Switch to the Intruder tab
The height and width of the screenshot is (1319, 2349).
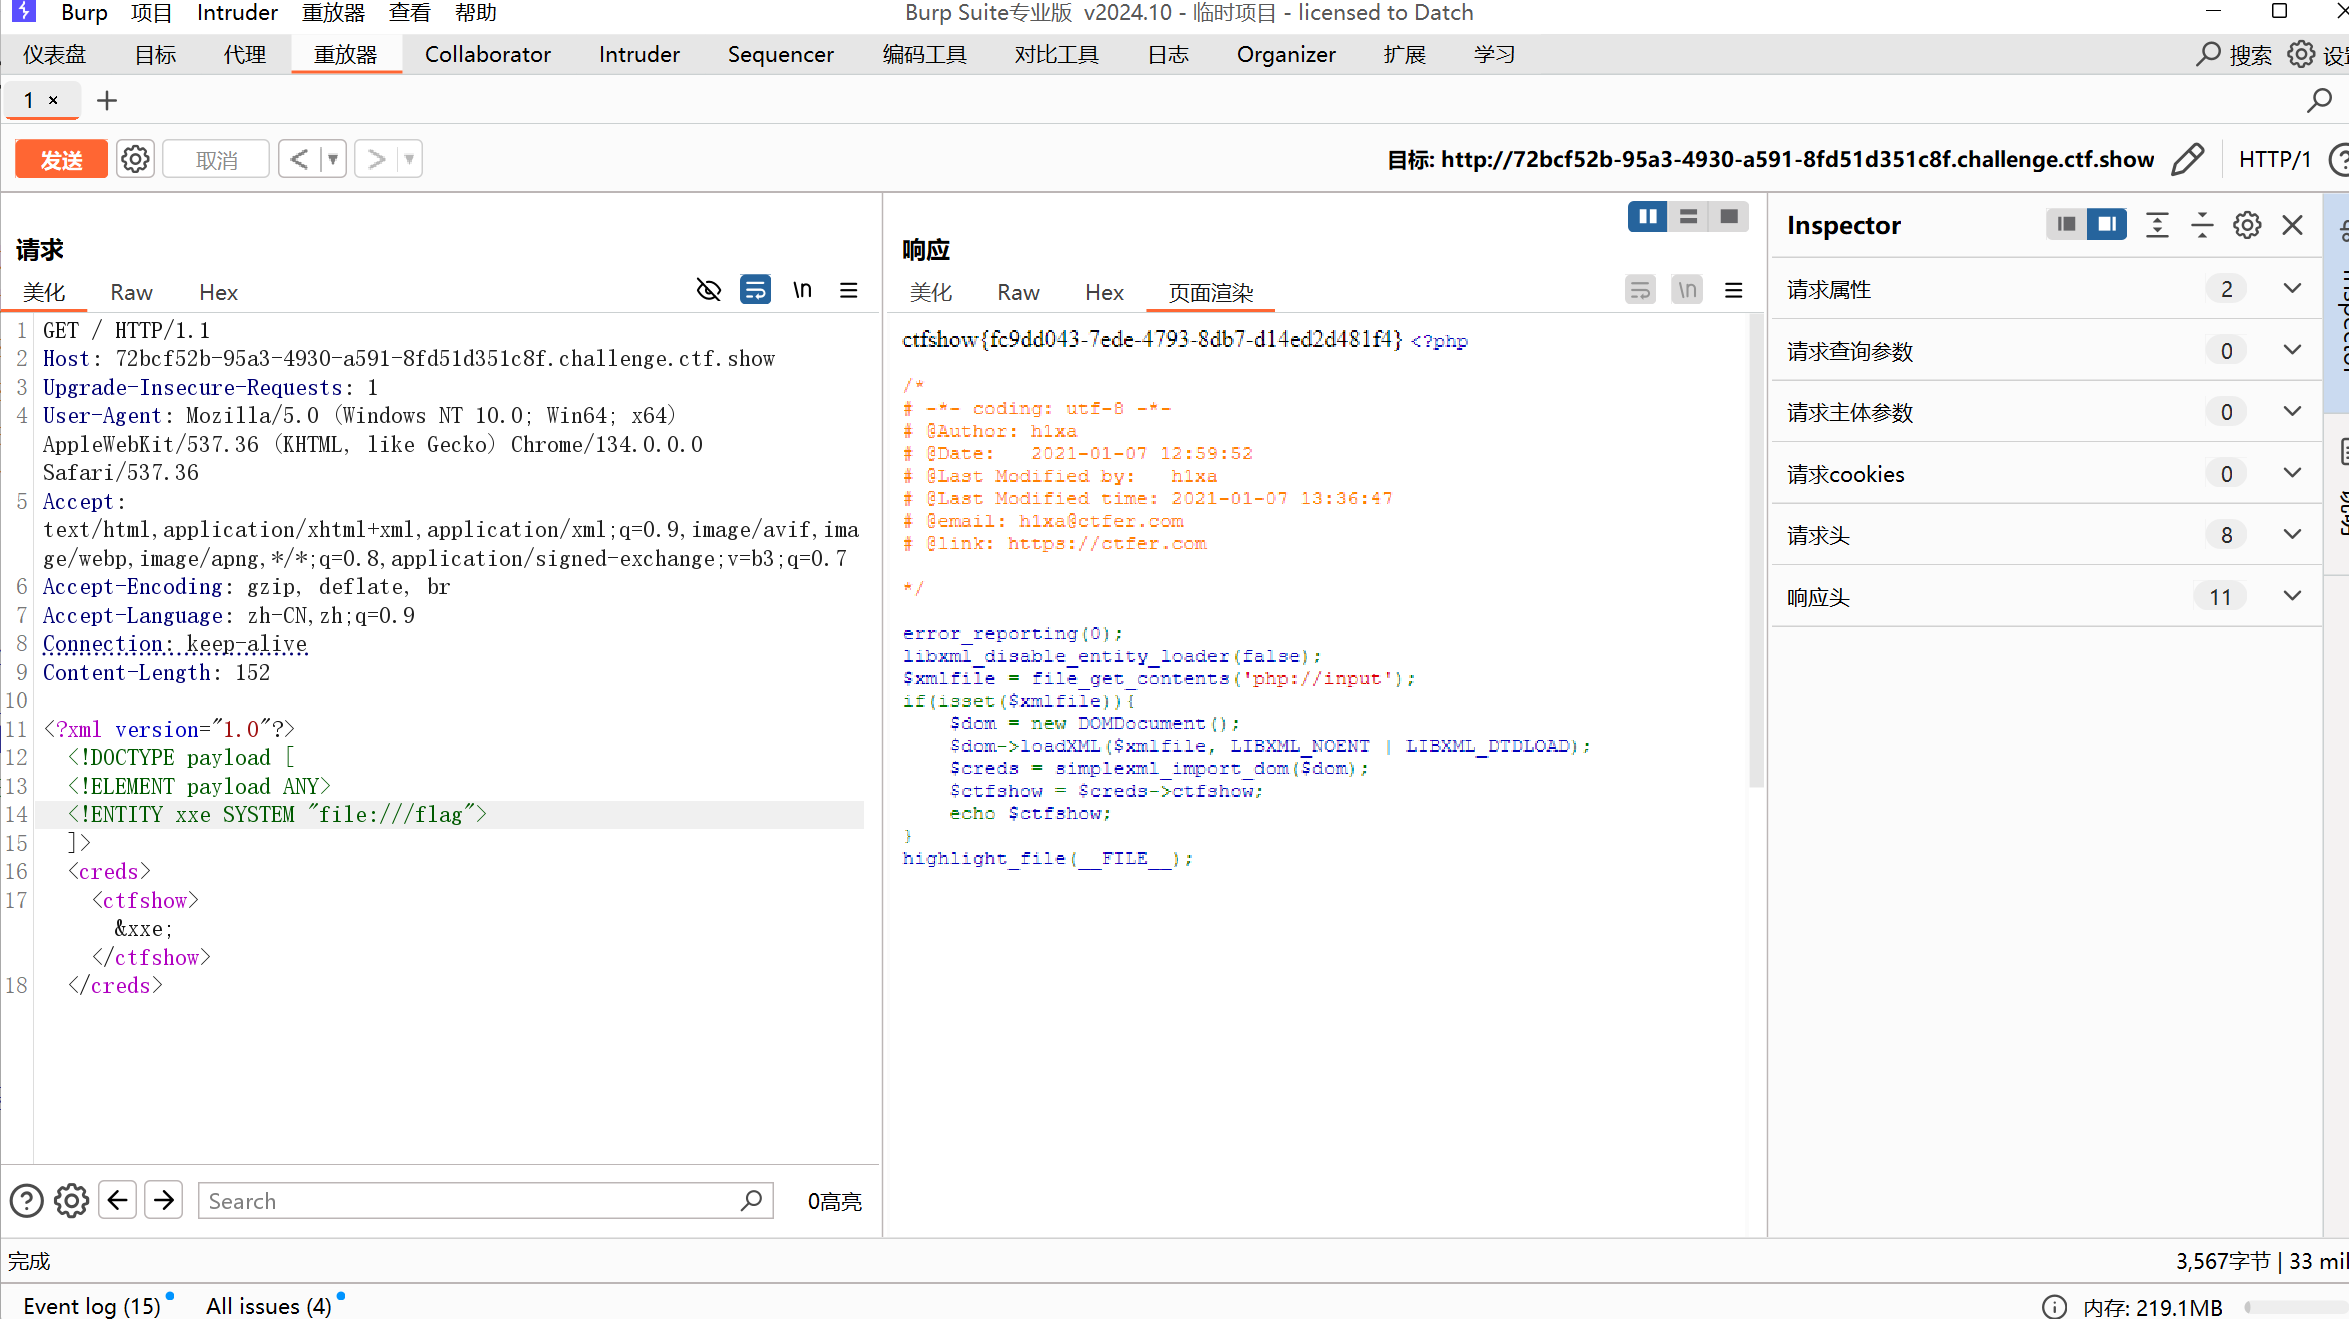639,54
